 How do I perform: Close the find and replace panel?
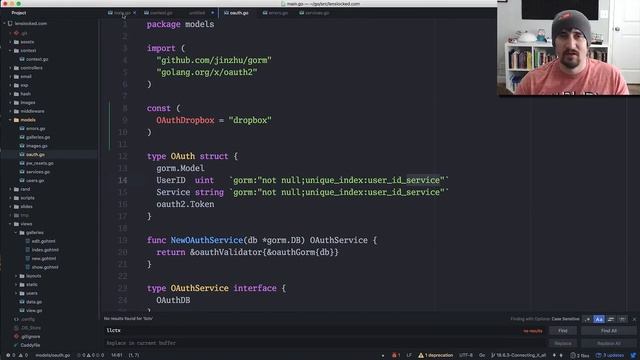click(634, 319)
